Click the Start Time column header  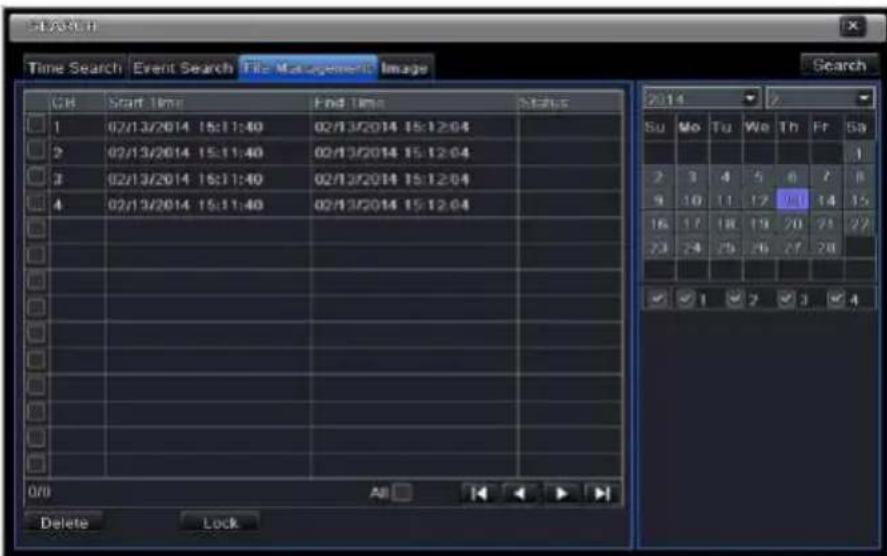pyautogui.click(x=208, y=102)
